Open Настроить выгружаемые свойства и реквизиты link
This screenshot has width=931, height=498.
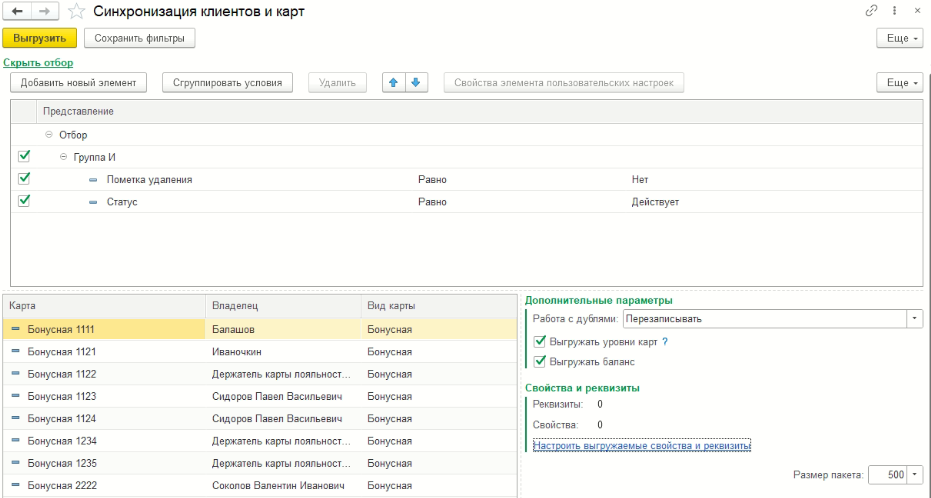[641, 445]
